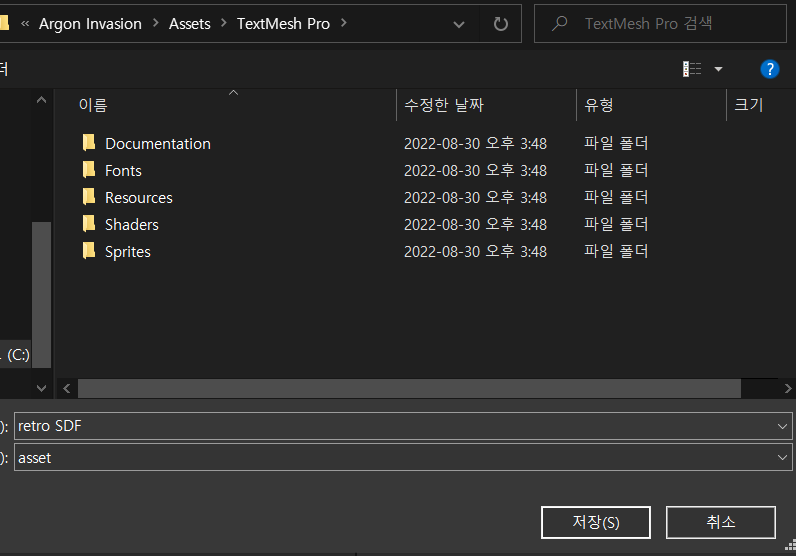Click the Fonts folder name
Viewport: 796px width, 556px height.
tap(123, 171)
